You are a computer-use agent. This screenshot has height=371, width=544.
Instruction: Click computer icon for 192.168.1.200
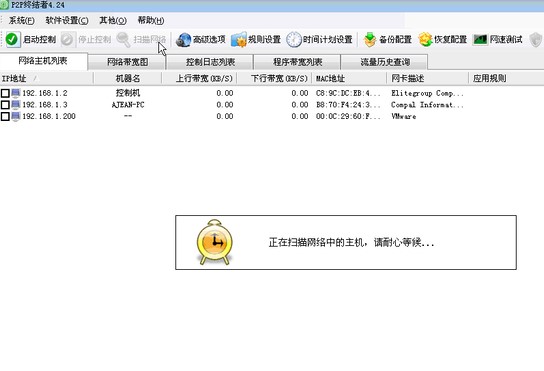point(16,116)
